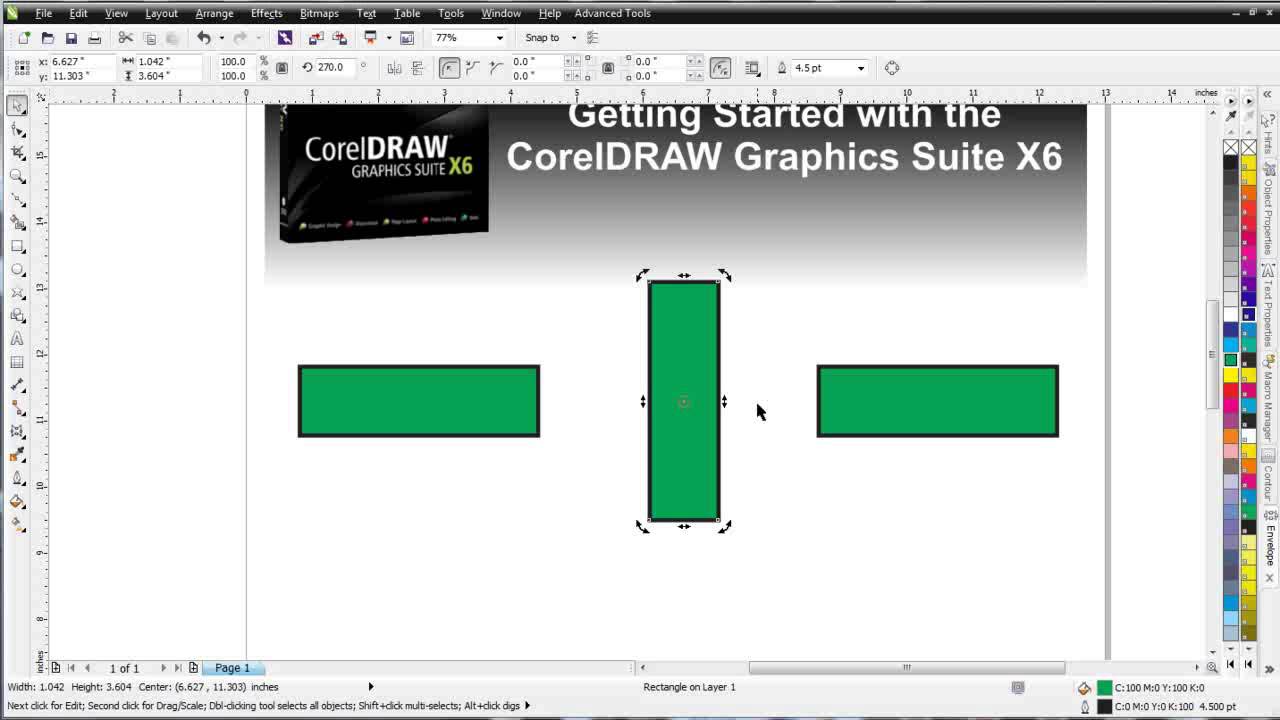This screenshot has height=720, width=1280.
Task: Toggle Relative corner scaling
Action: (x=720, y=68)
